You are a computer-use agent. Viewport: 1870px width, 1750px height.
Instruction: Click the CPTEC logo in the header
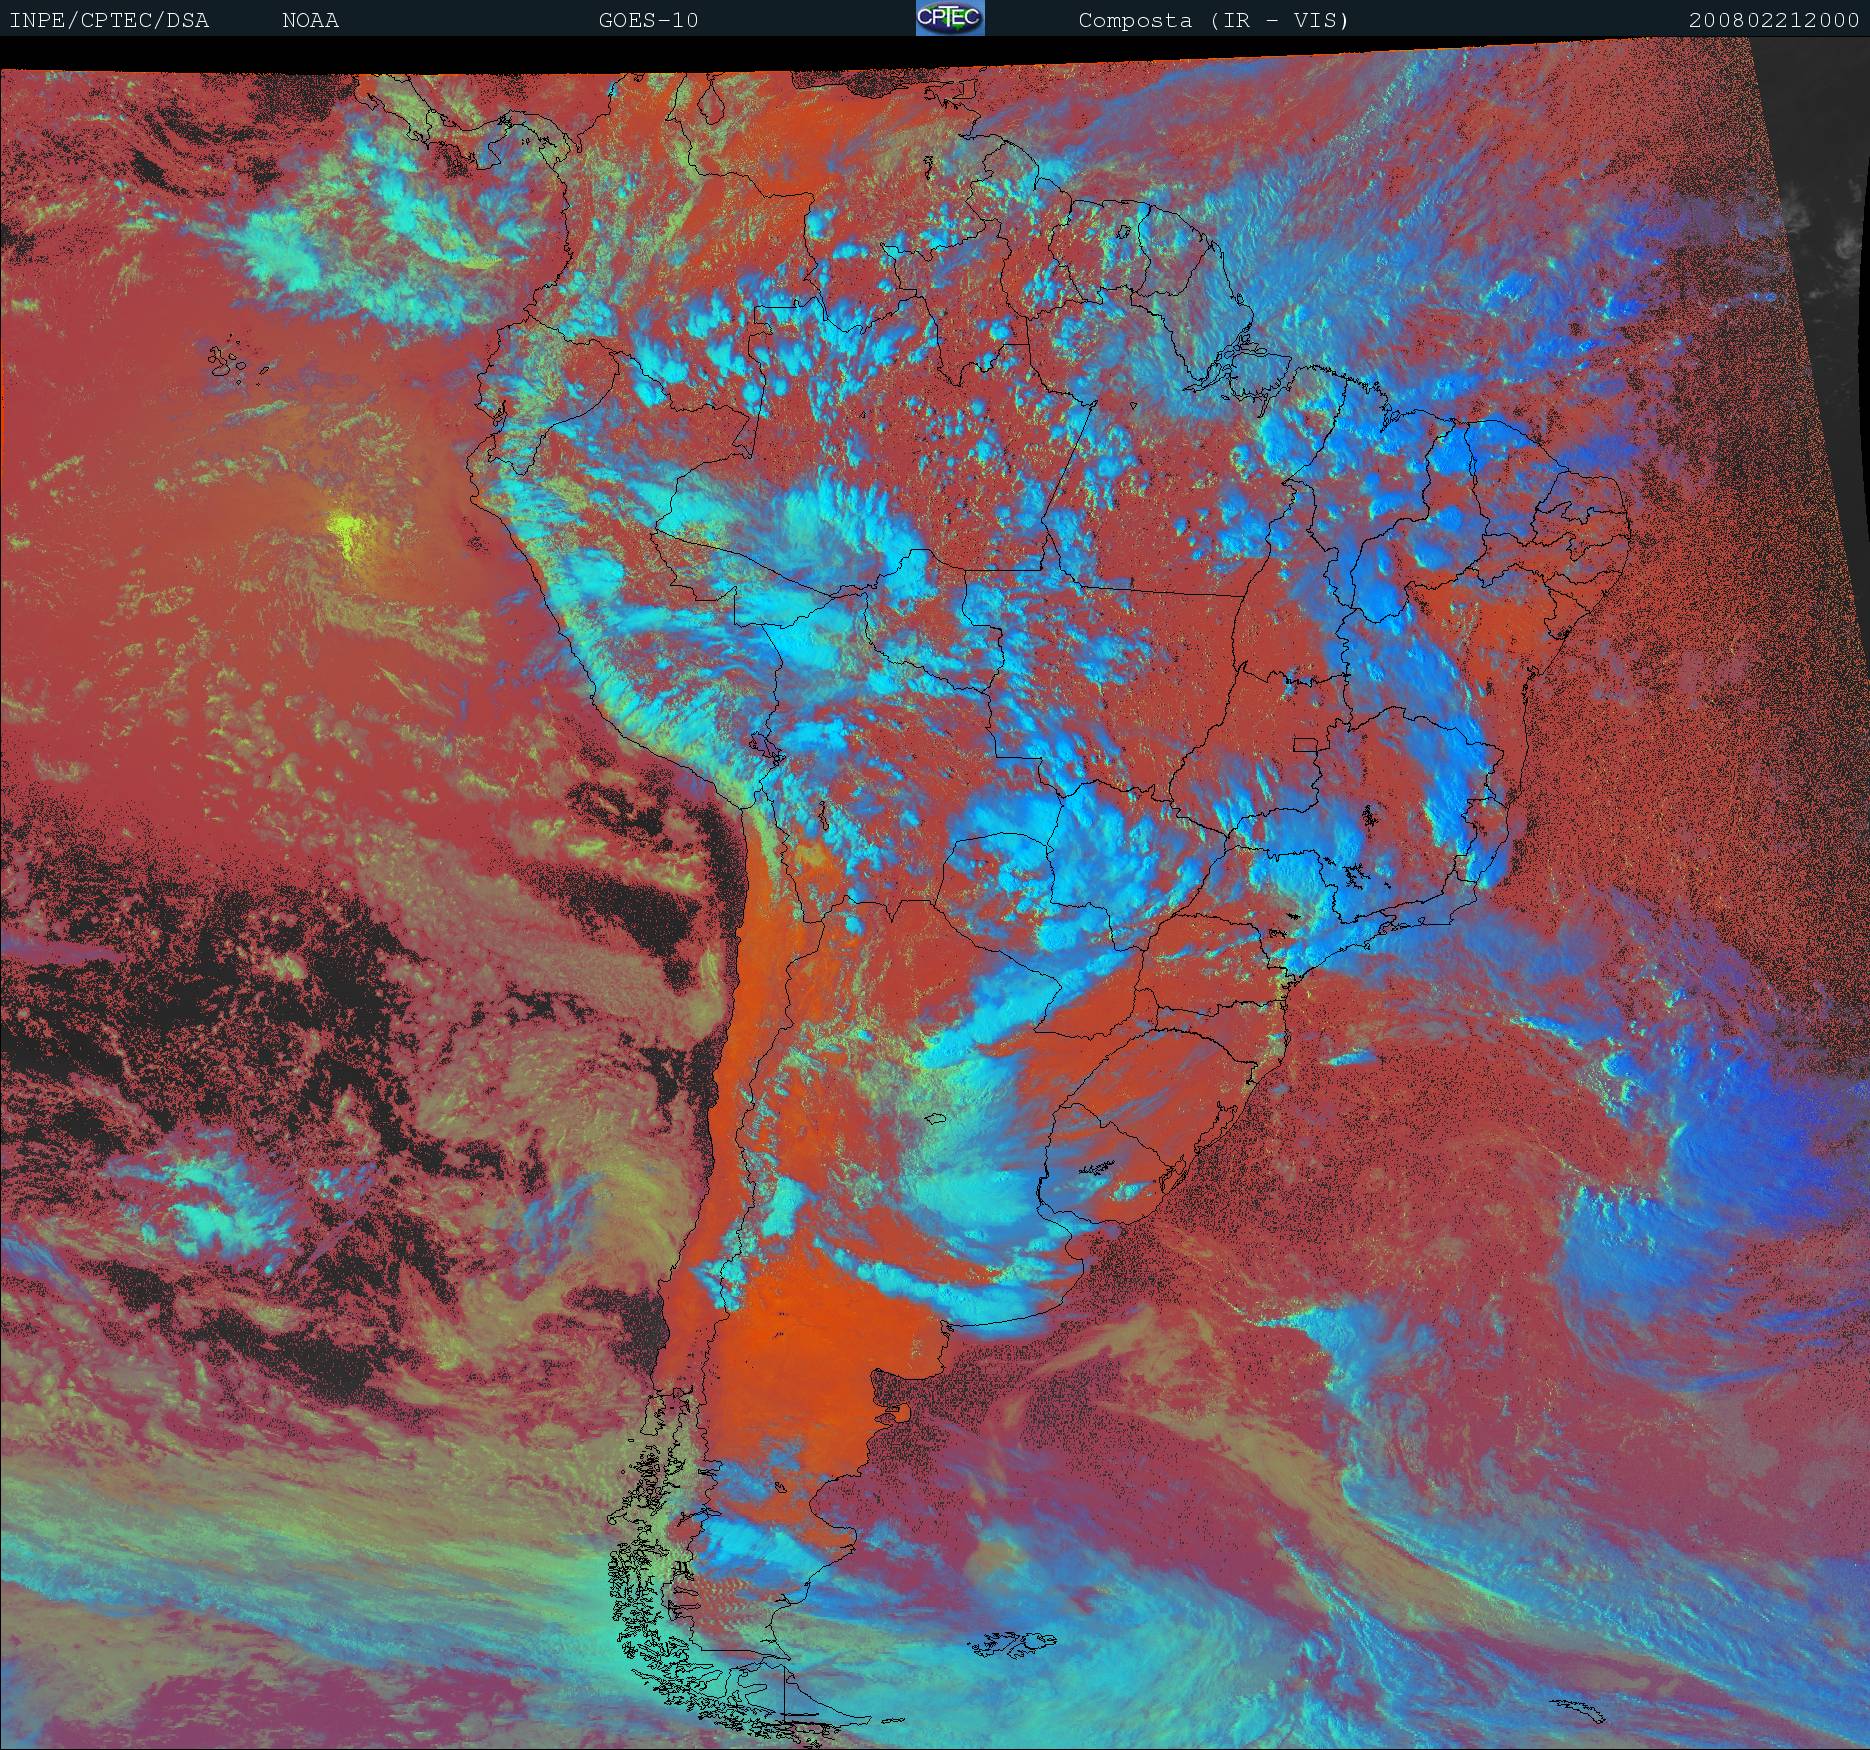(950, 18)
